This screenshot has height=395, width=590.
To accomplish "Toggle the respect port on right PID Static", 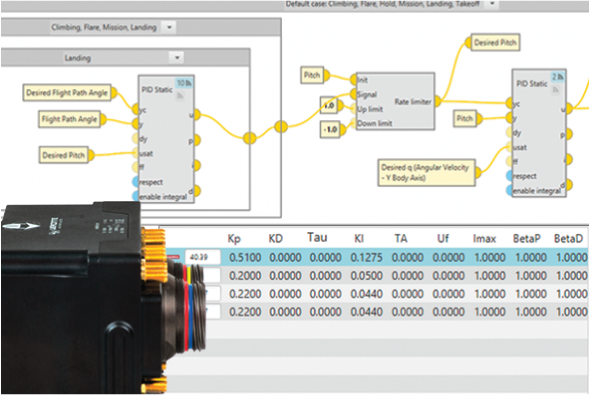I will click(510, 176).
